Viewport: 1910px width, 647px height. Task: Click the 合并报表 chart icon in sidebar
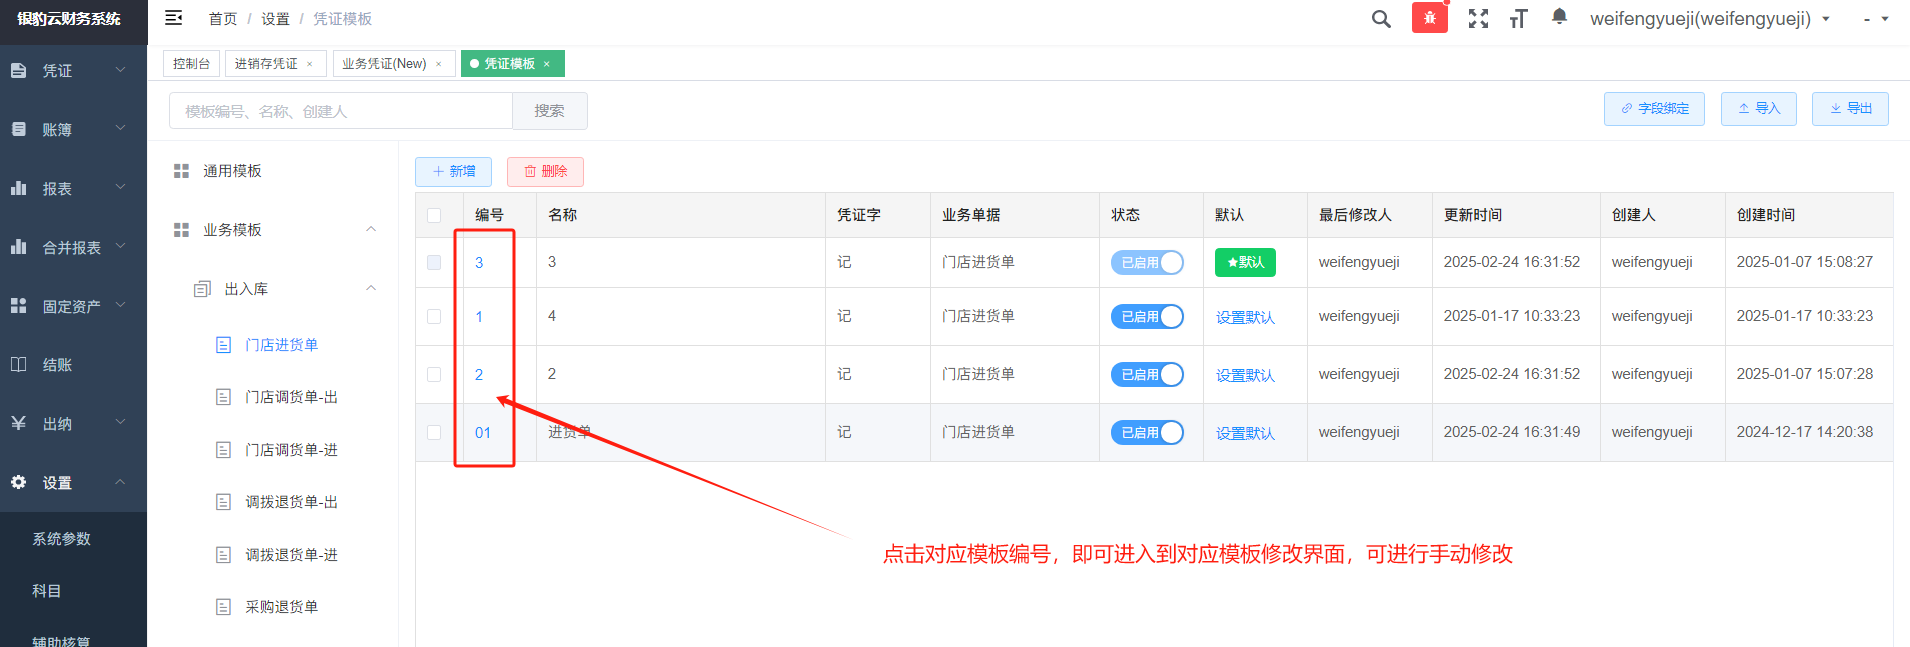(18, 247)
